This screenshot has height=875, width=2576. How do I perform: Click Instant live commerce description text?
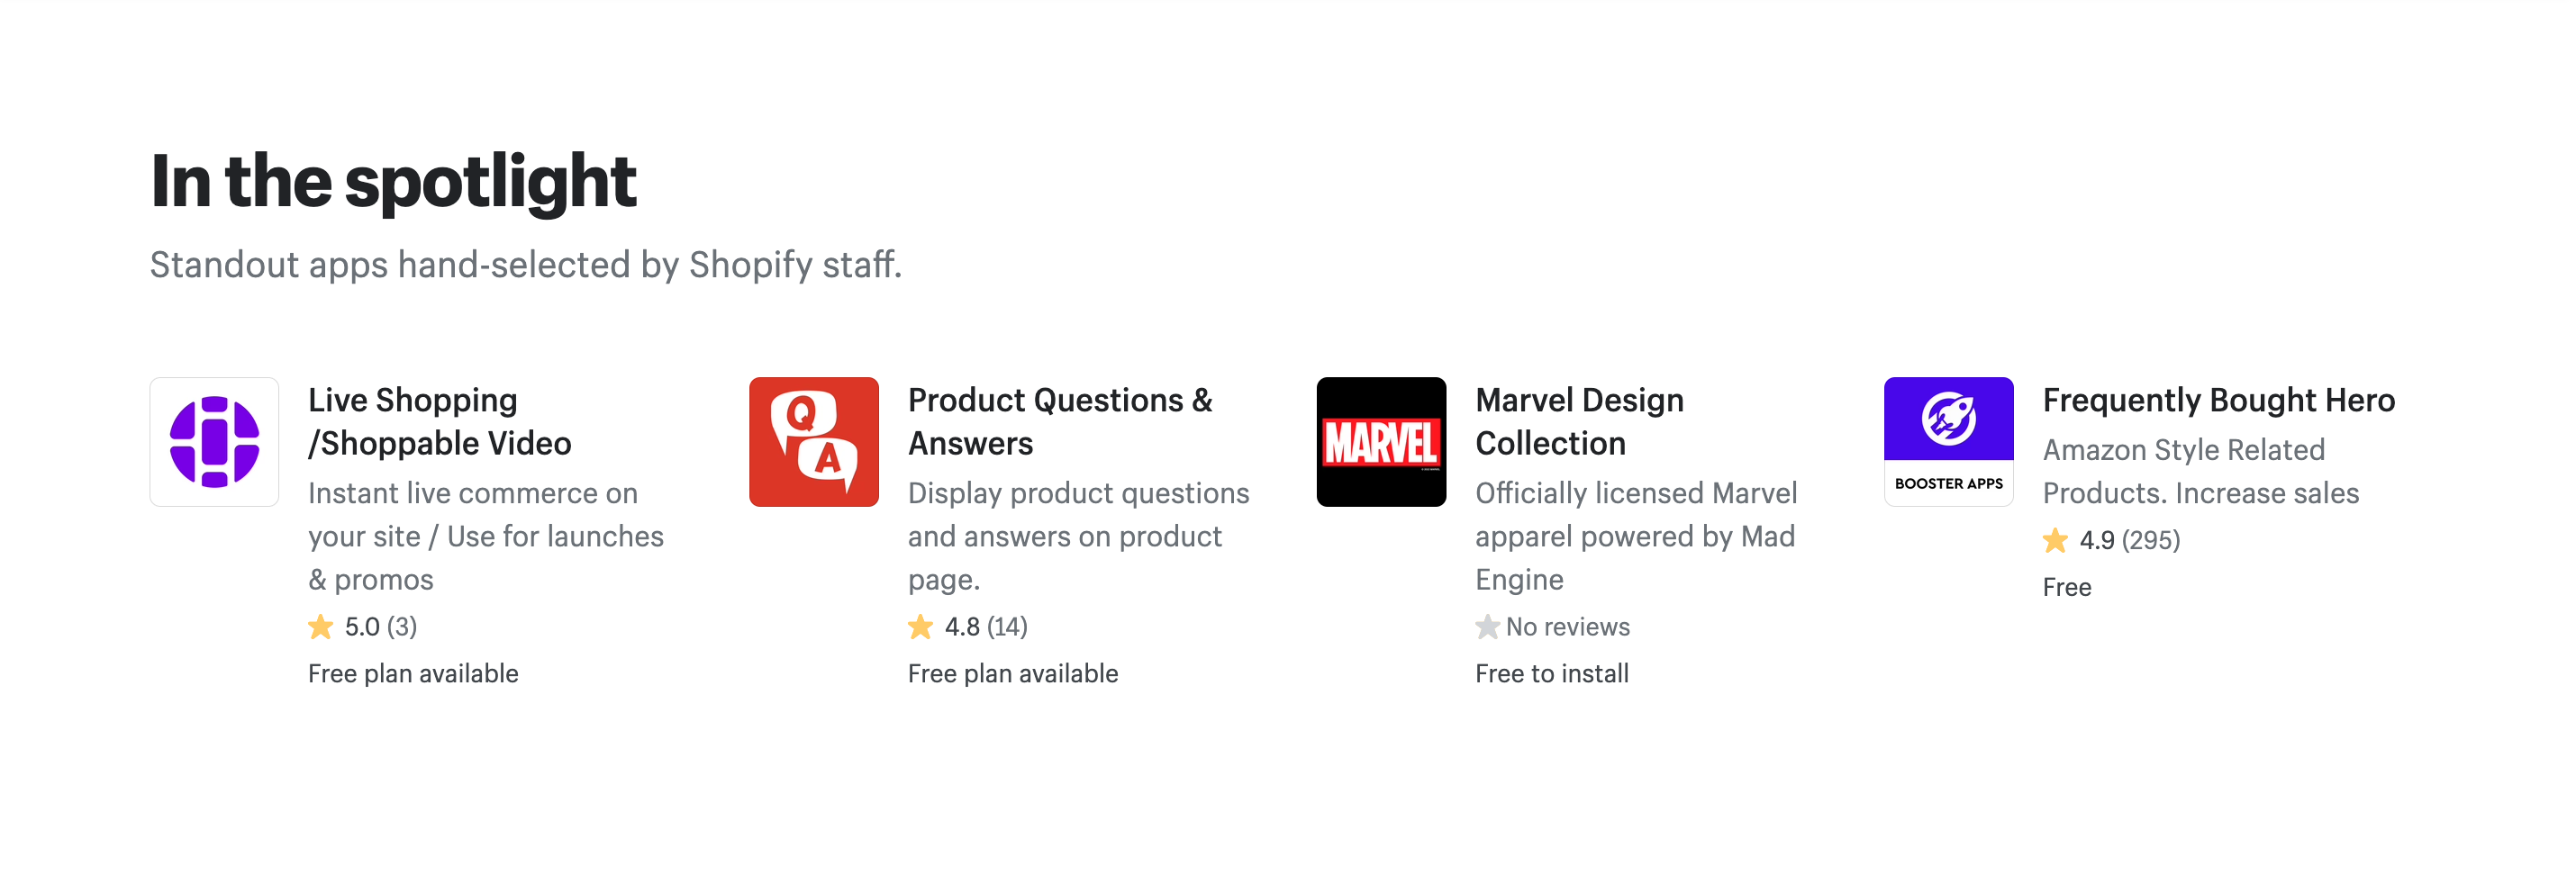[486, 536]
